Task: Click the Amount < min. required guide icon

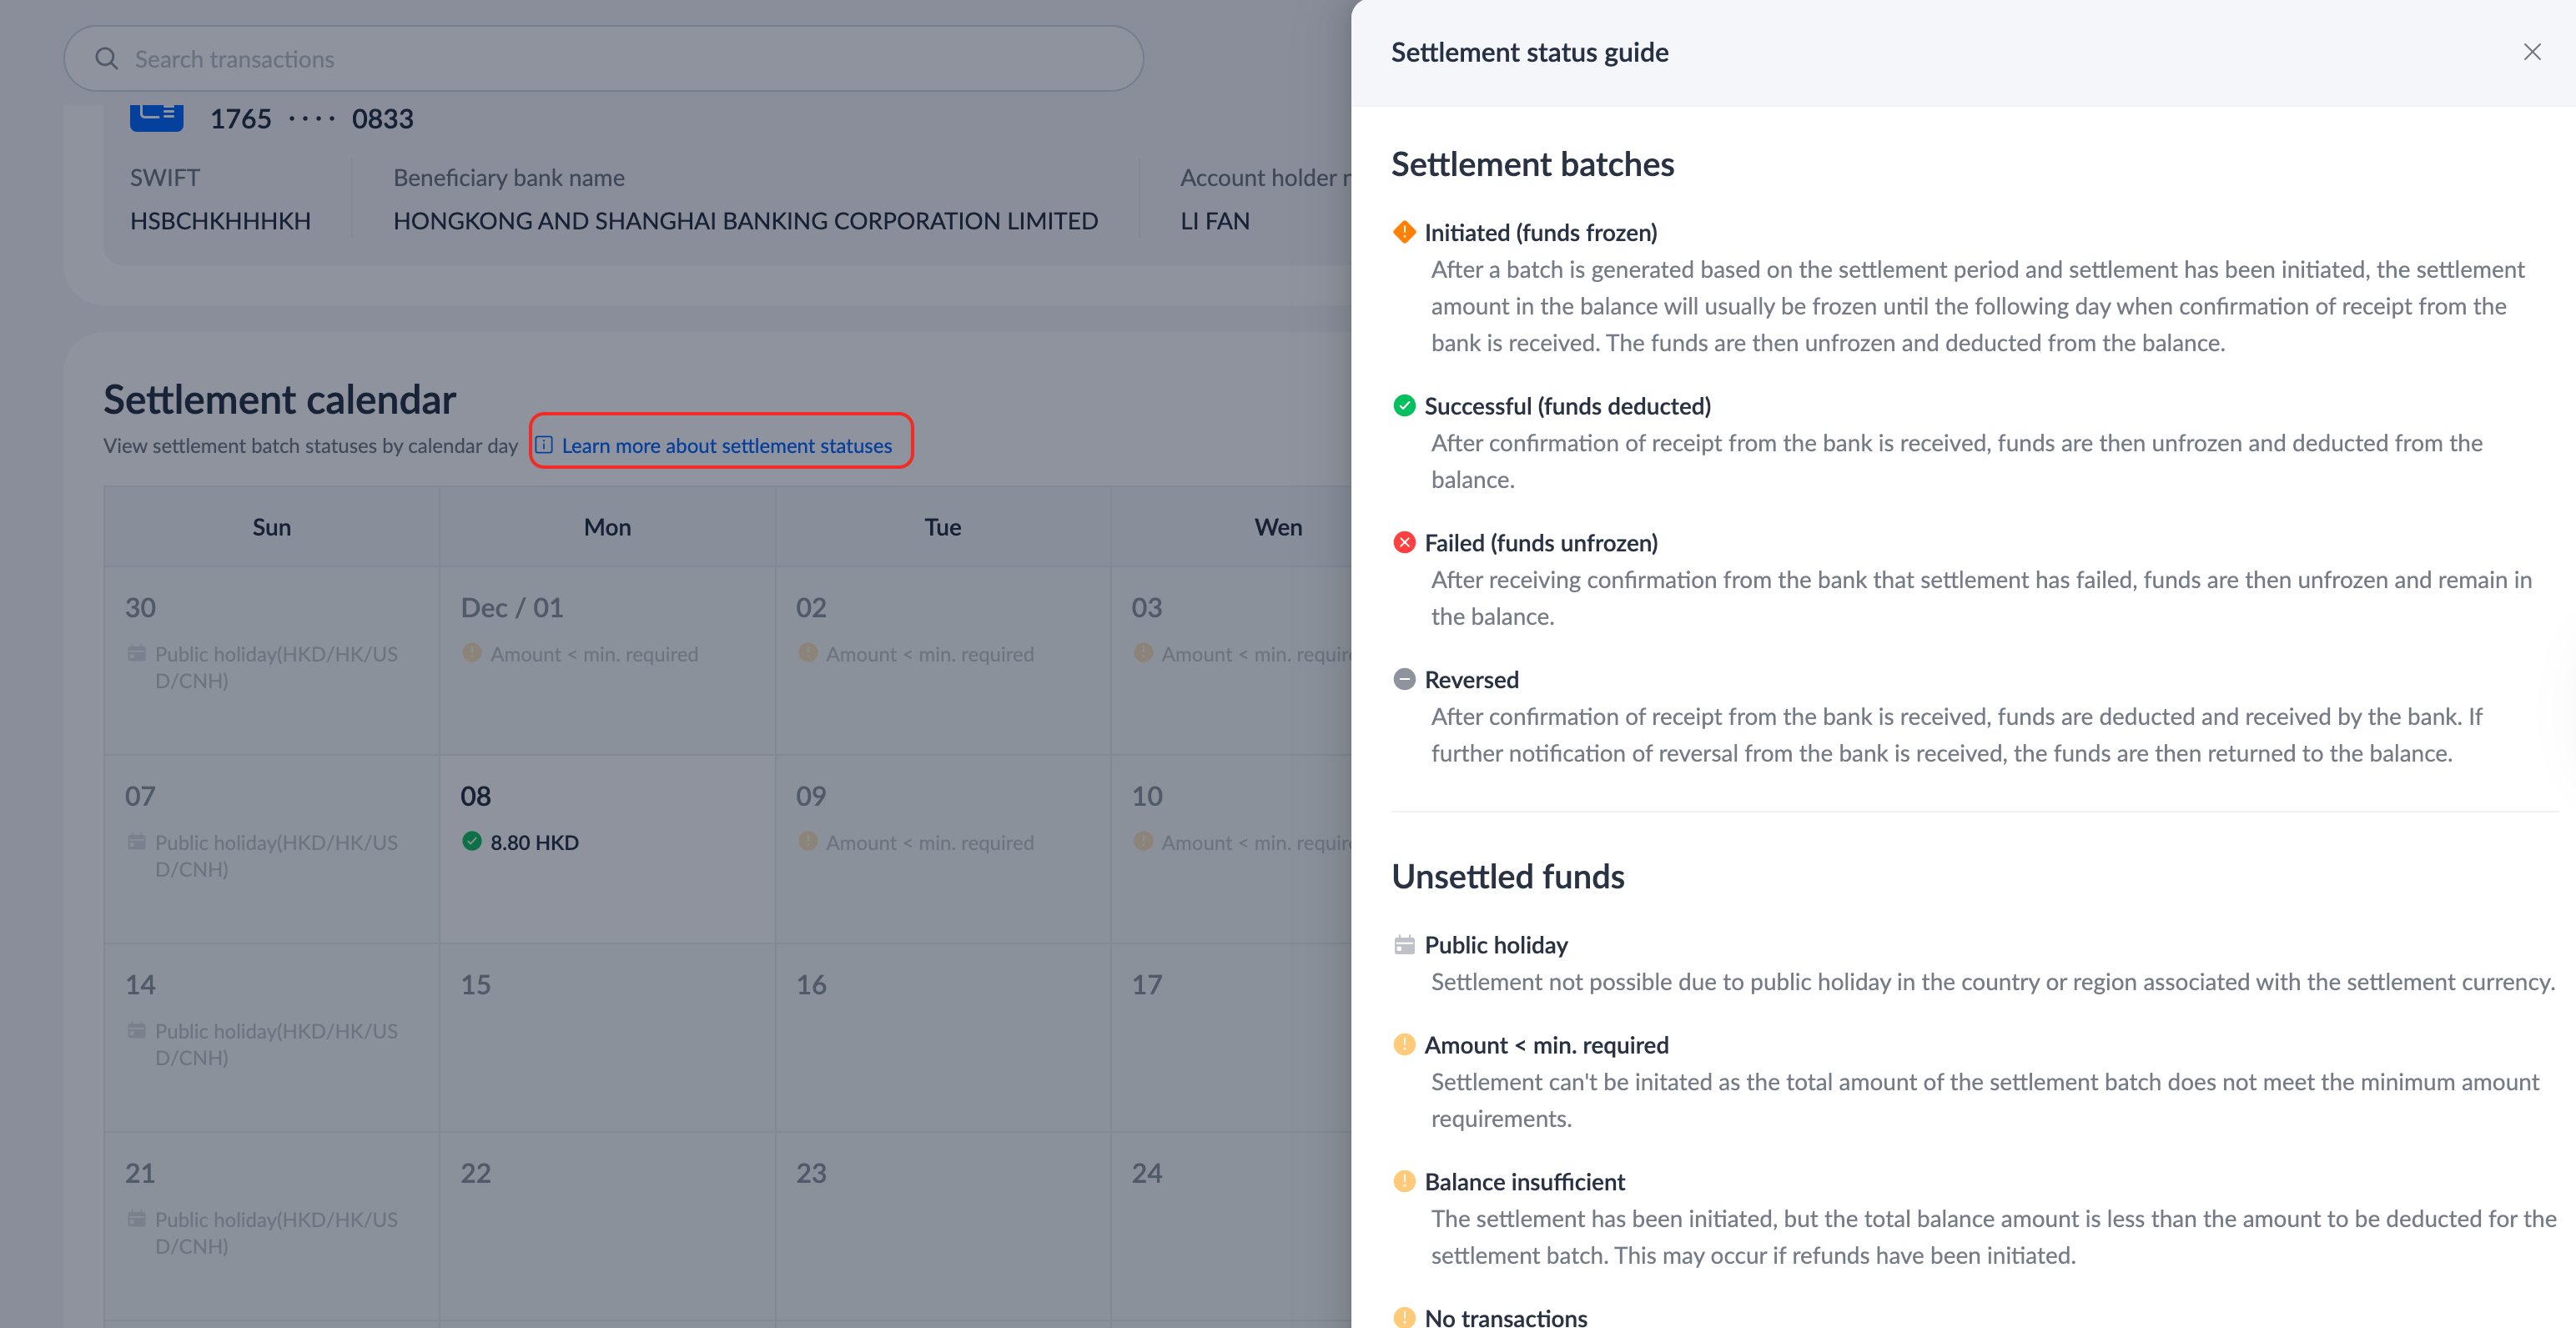Action: tap(1404, 1045)
